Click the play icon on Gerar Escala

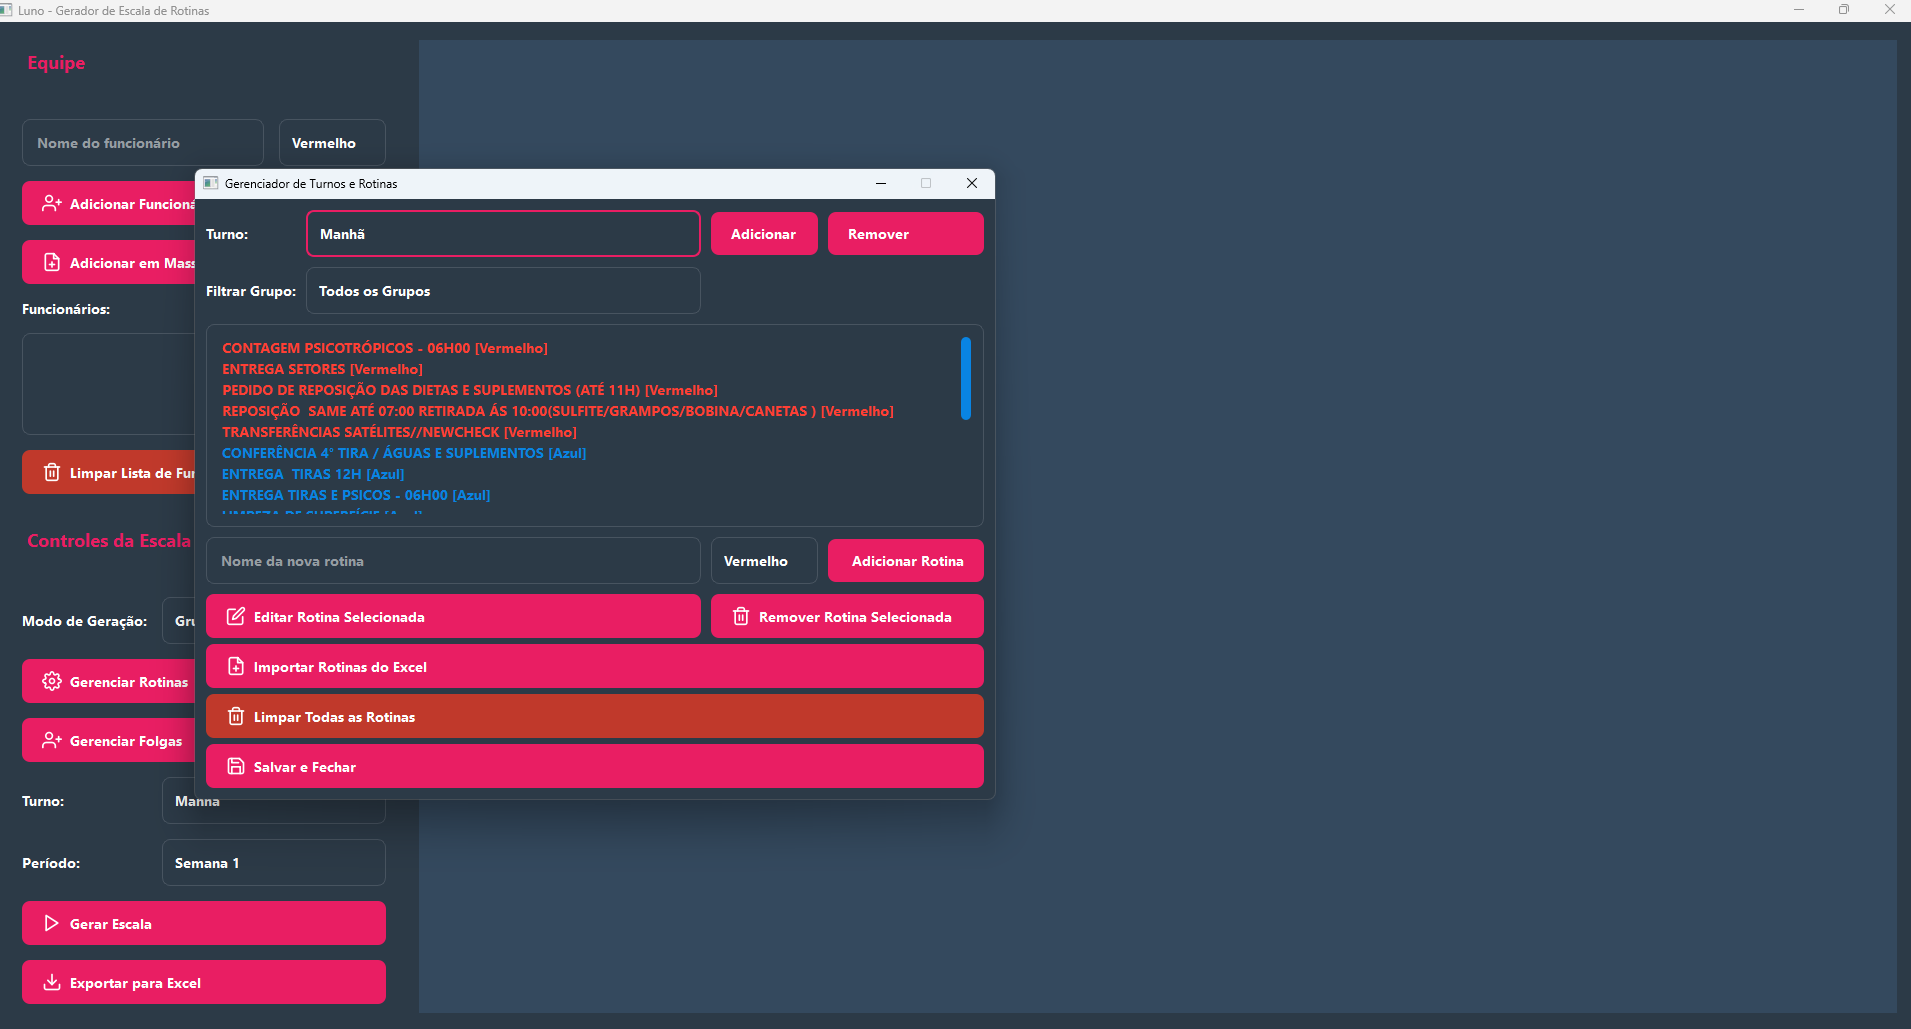[x=52, y=923]
